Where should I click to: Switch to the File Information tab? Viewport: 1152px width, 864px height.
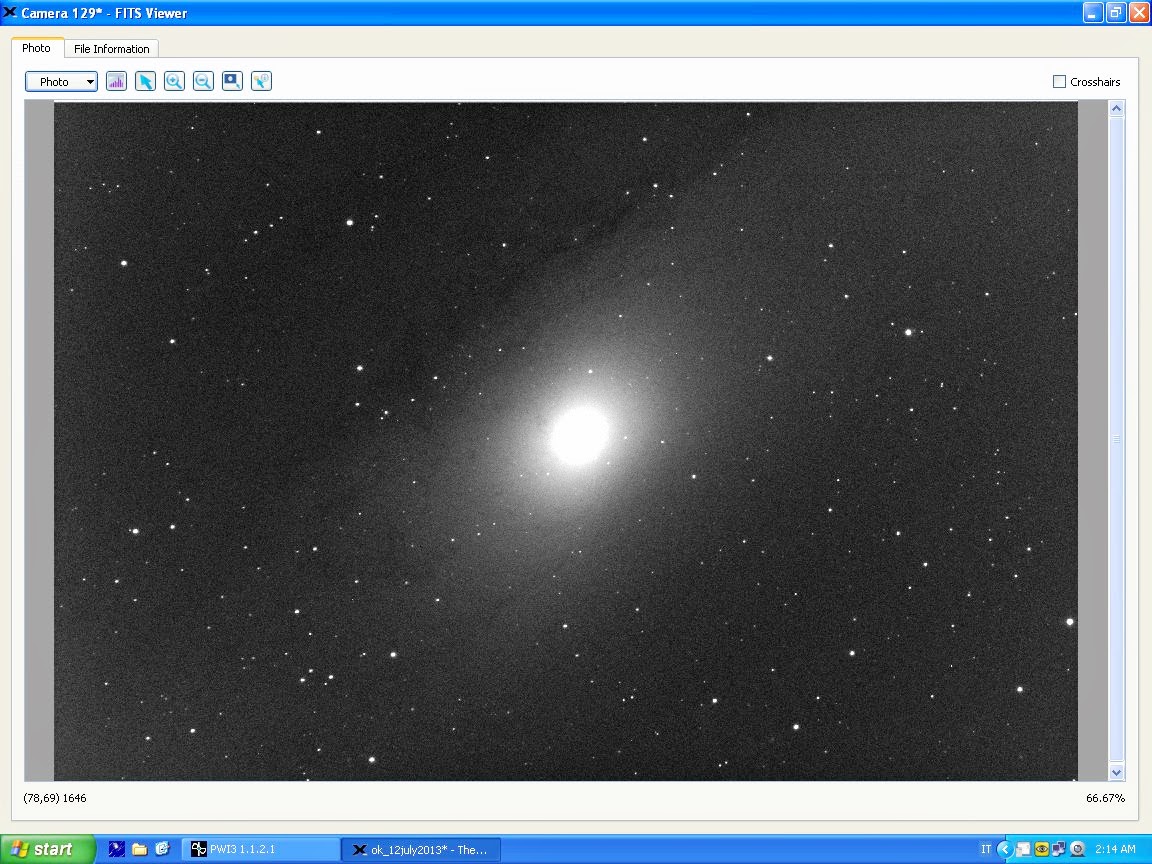(x=111, y=49)
